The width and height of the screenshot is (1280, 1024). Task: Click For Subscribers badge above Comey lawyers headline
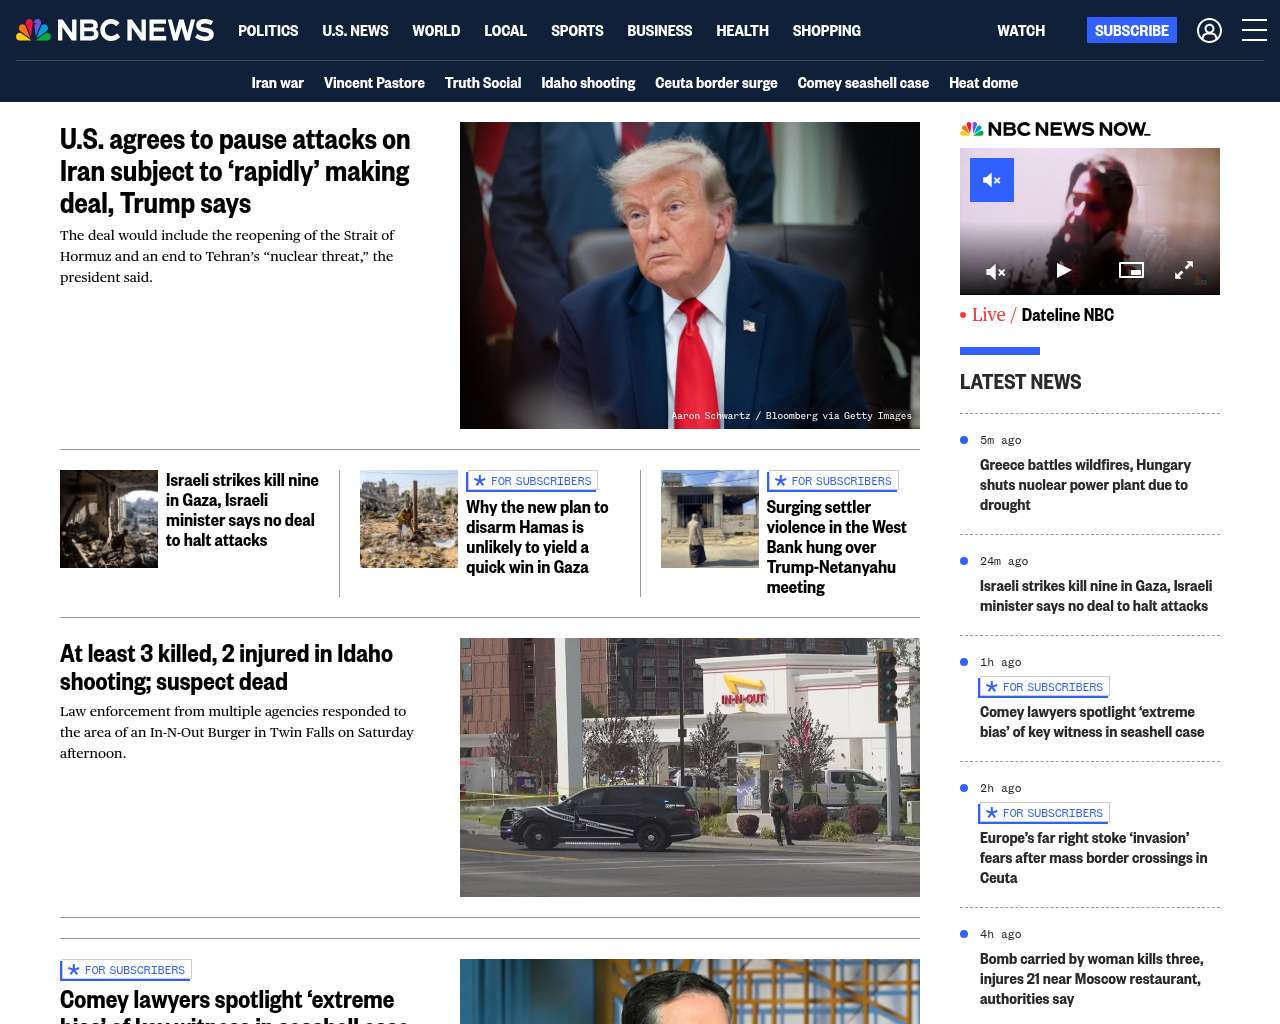(126, 970)
